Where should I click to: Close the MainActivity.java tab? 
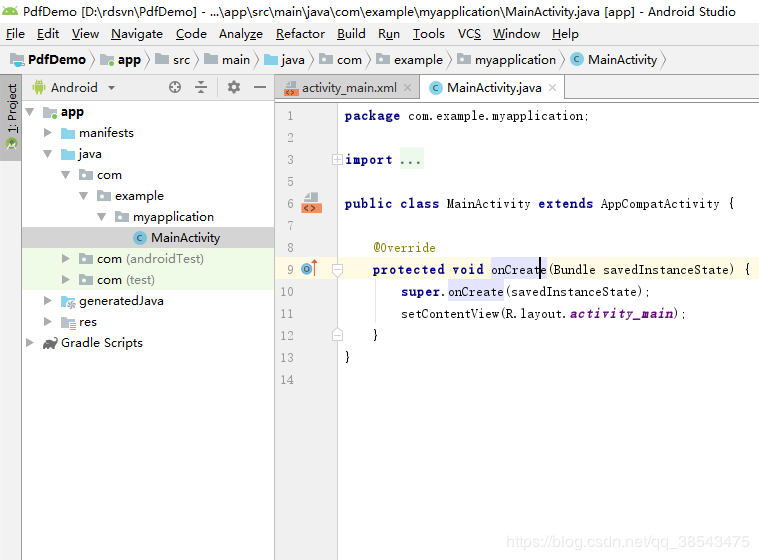(552, 88)
